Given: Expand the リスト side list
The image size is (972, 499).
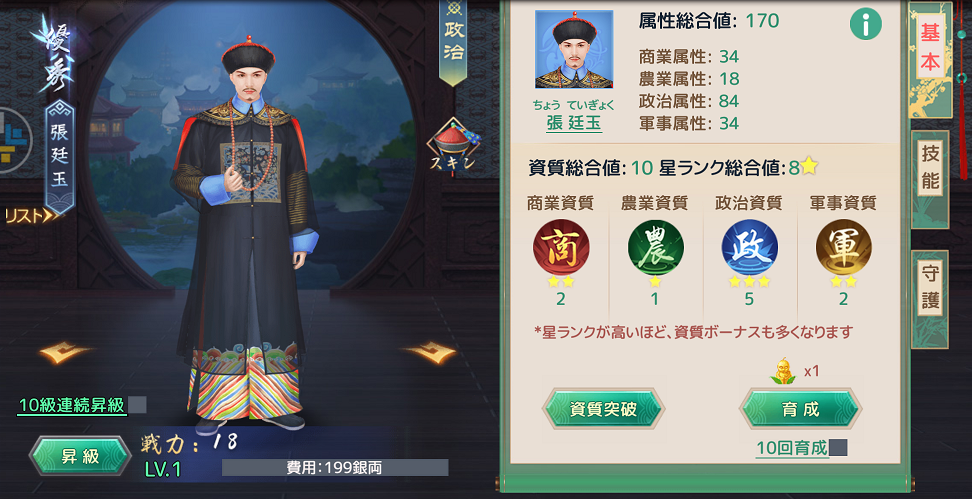Looking at the screenshot, I should pos(33,216).
